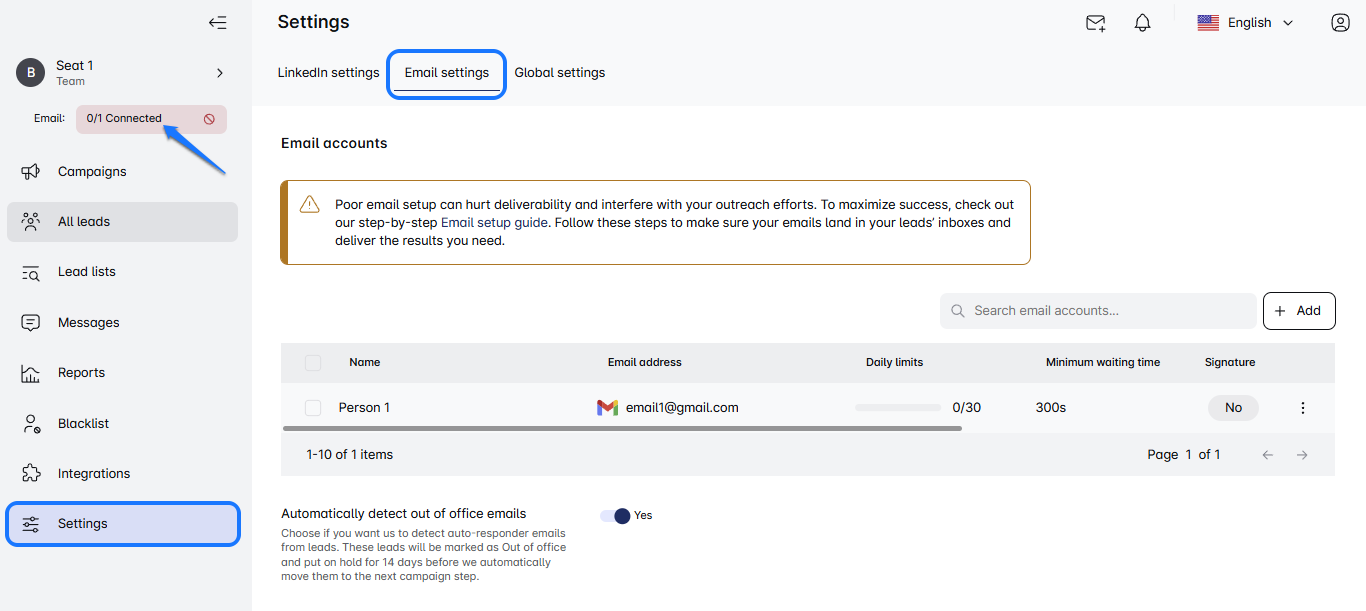1366x611 pixels.
Task: Expand the Seat 1 team selector
Action: (x=219, y=73)
